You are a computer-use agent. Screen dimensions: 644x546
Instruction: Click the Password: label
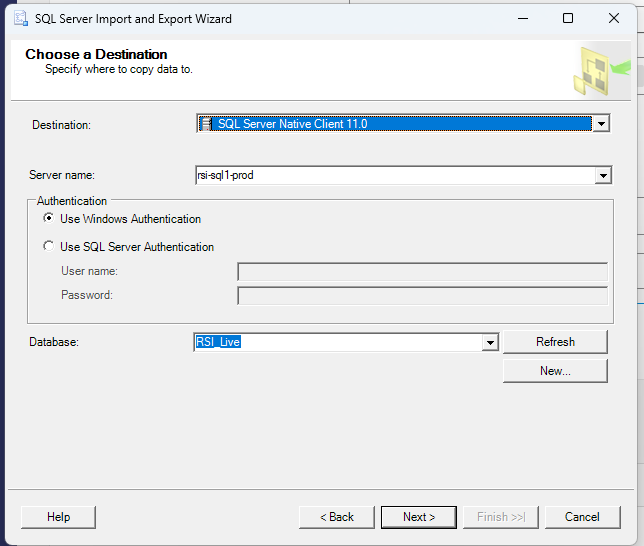coord(87,295)
